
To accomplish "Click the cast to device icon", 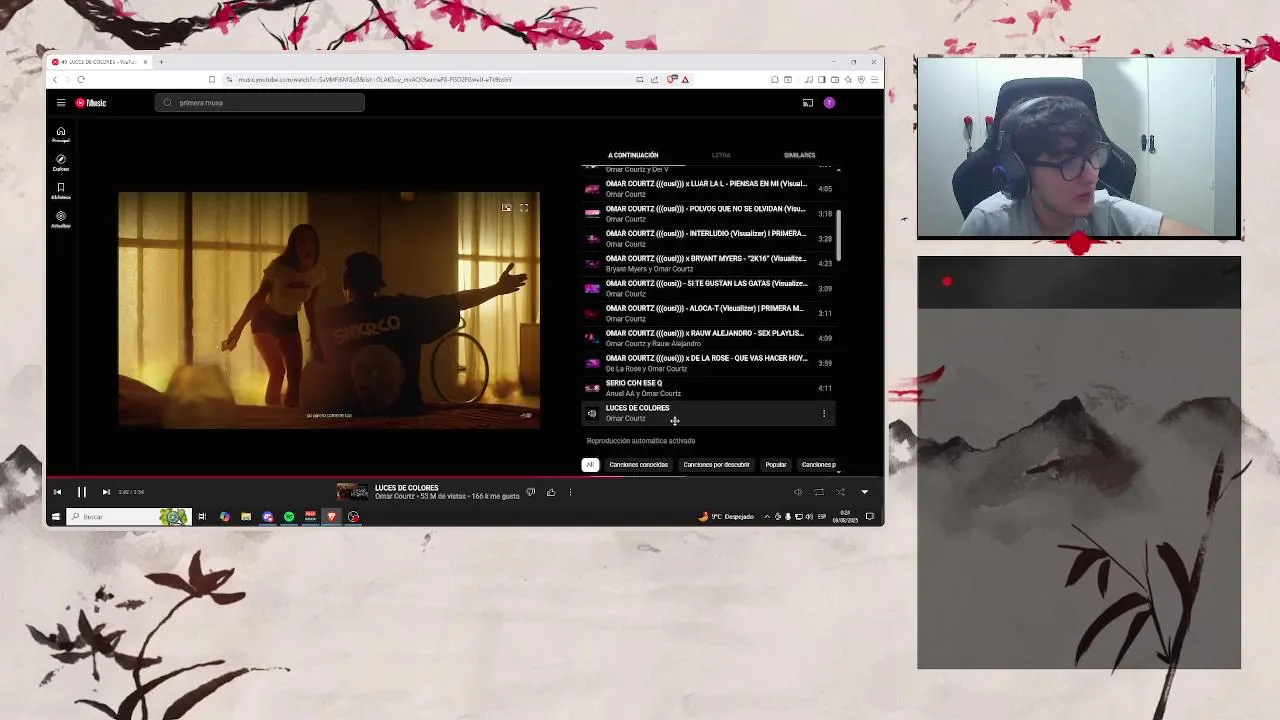I will coord(807,103).
